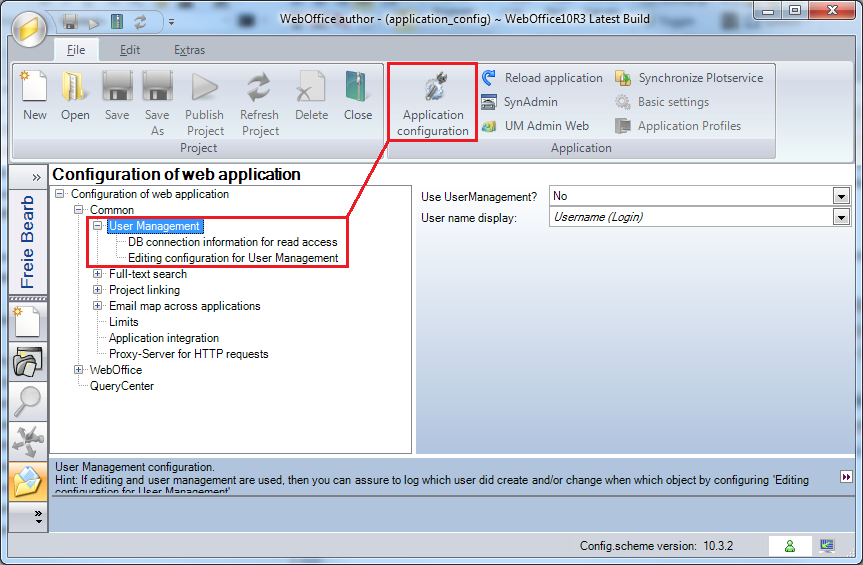The height and width of the screenshot is (565, 863).
Task: Switch to the Extras ribbon tab
Action: tap(189, 50)
